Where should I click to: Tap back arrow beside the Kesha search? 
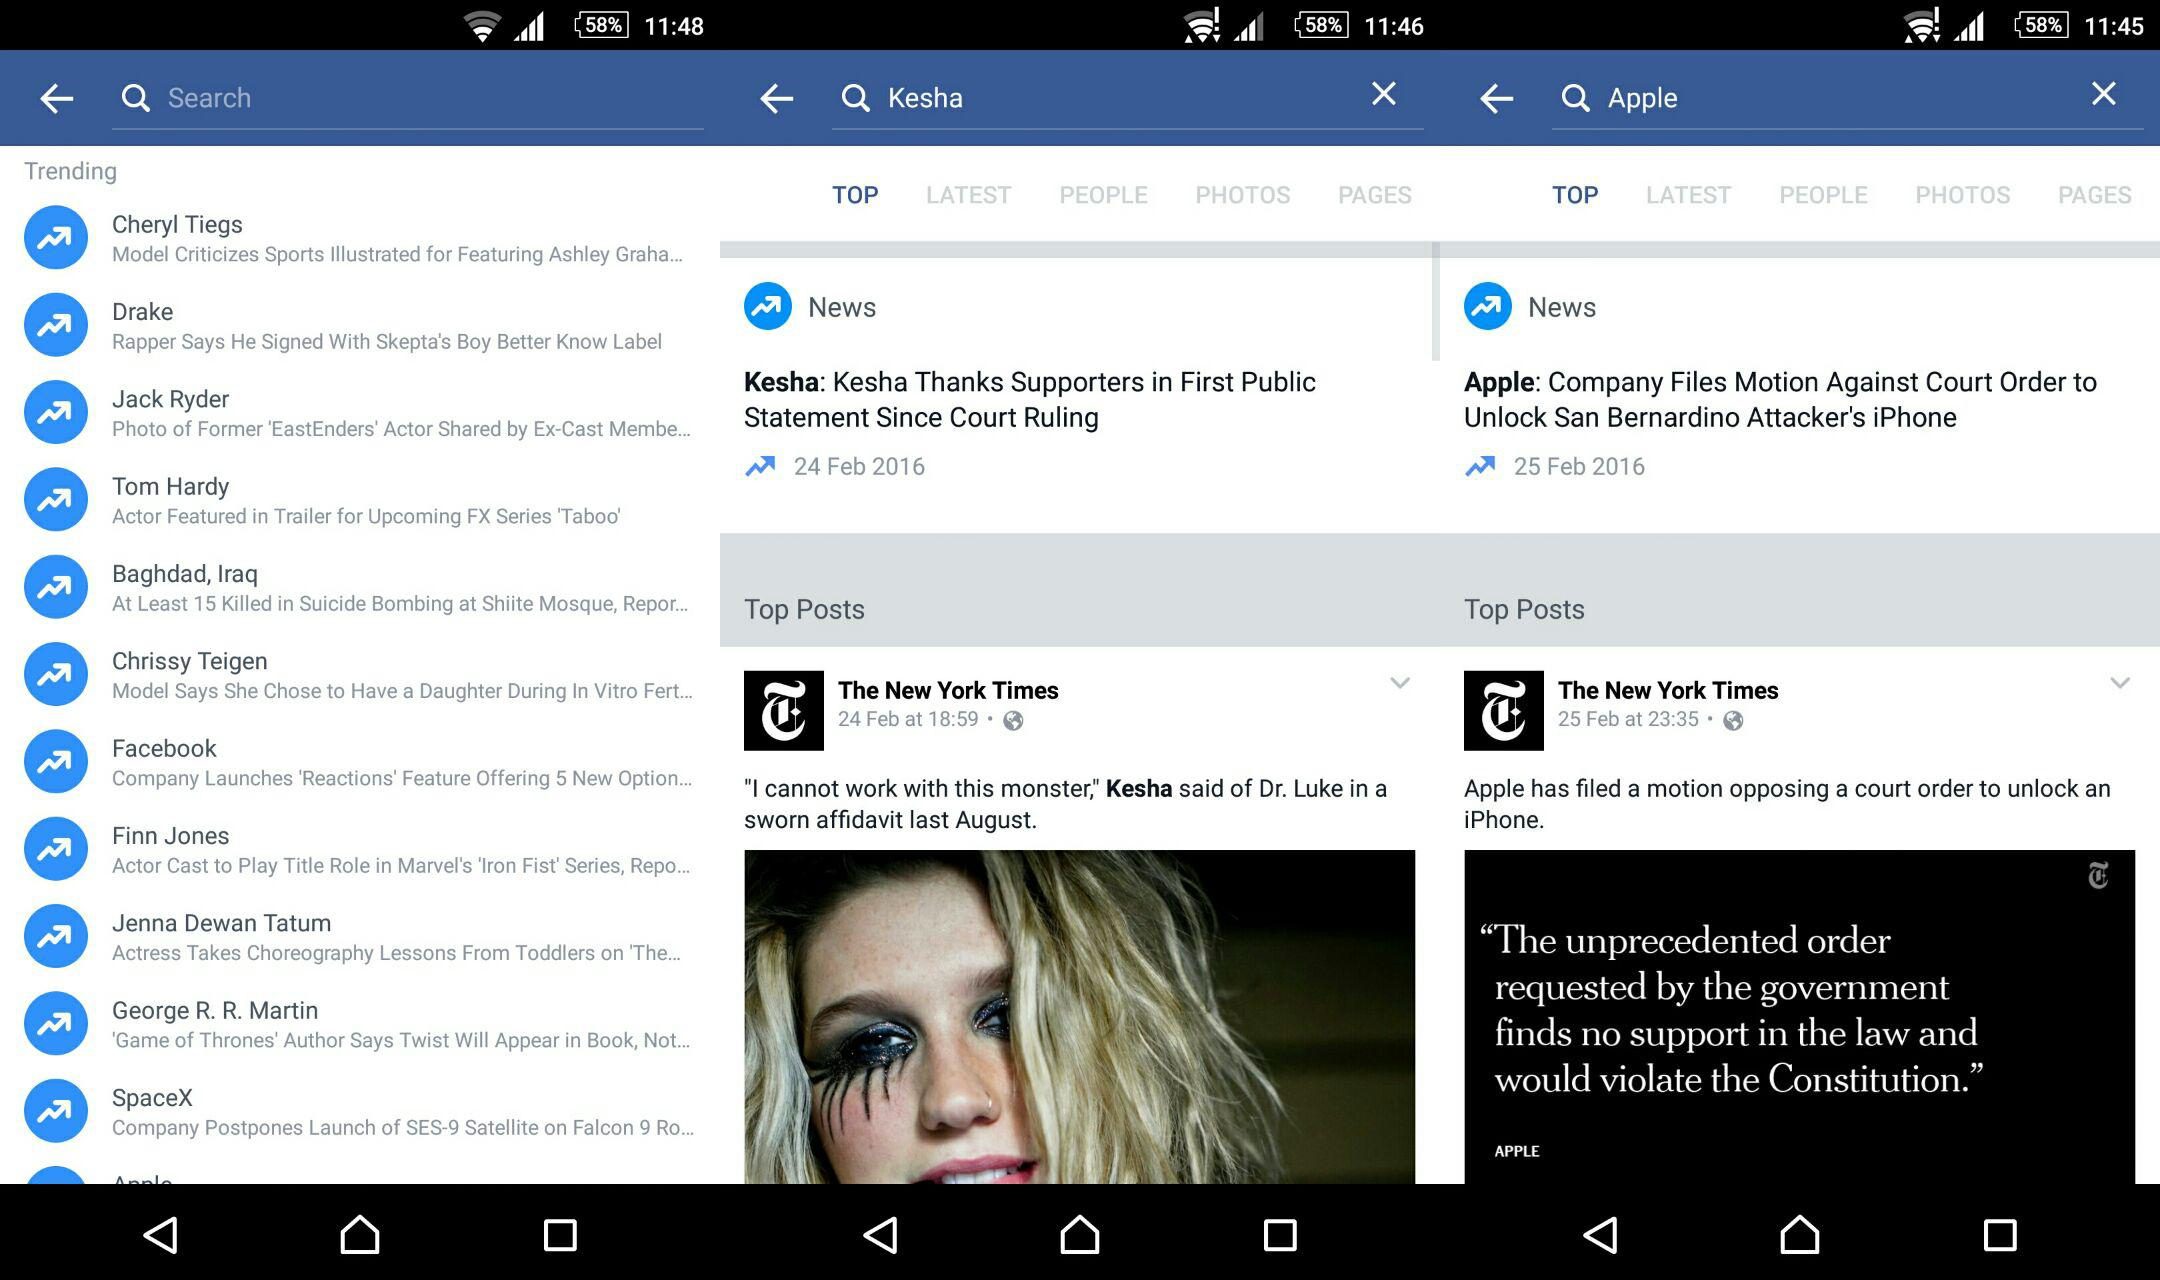(x=777, y=98)
